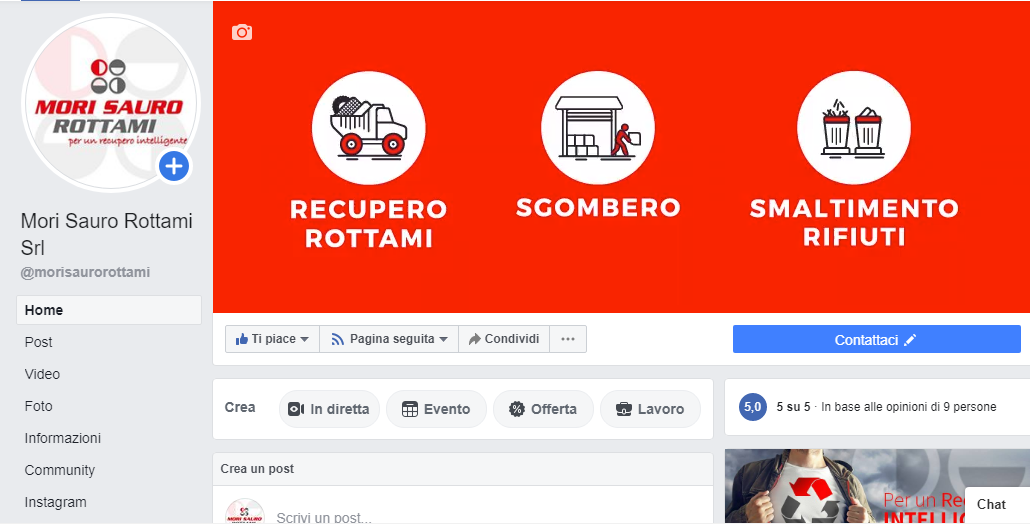Share the page with Condividi
The image size is (1030, 524).
coord(504,339)
